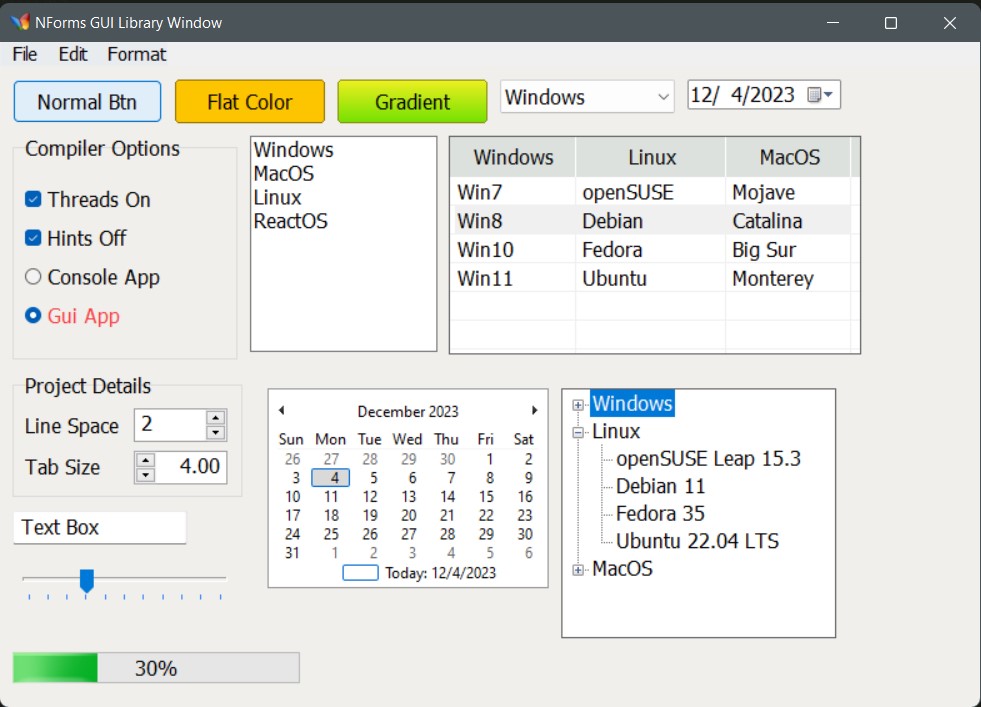Image resolution: width=981 pixels, height=707 pixels.
Task: Select the MacOS tree item label
Action: click(x=623, y=569)
